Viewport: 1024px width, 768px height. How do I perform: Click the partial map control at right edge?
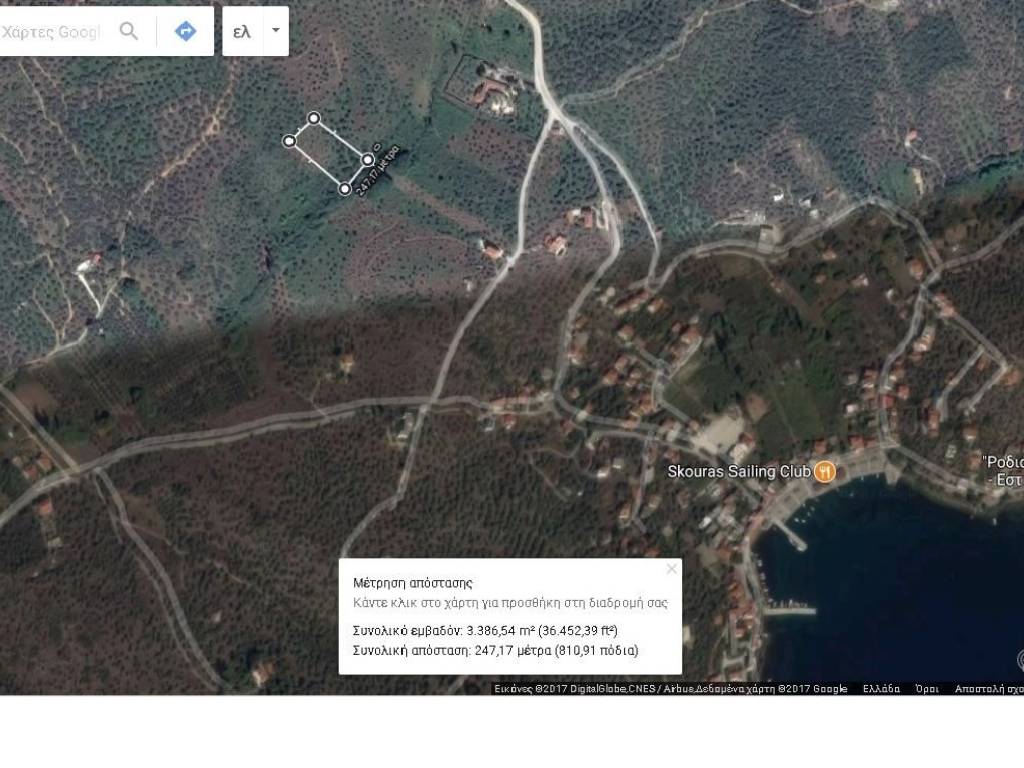1020,660
